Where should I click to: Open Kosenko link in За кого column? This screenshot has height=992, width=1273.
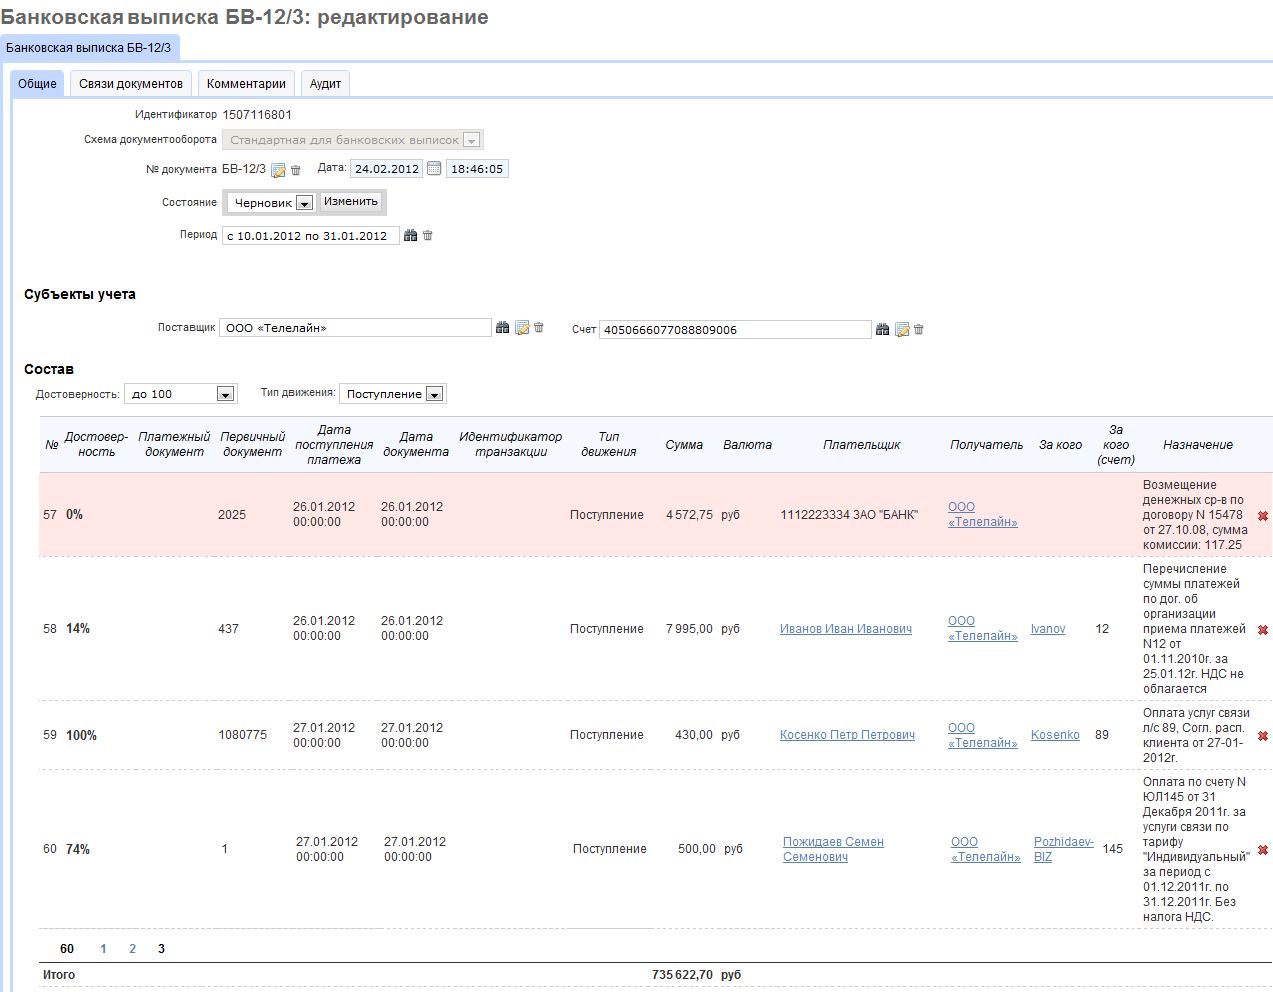tap(1055, 735)
